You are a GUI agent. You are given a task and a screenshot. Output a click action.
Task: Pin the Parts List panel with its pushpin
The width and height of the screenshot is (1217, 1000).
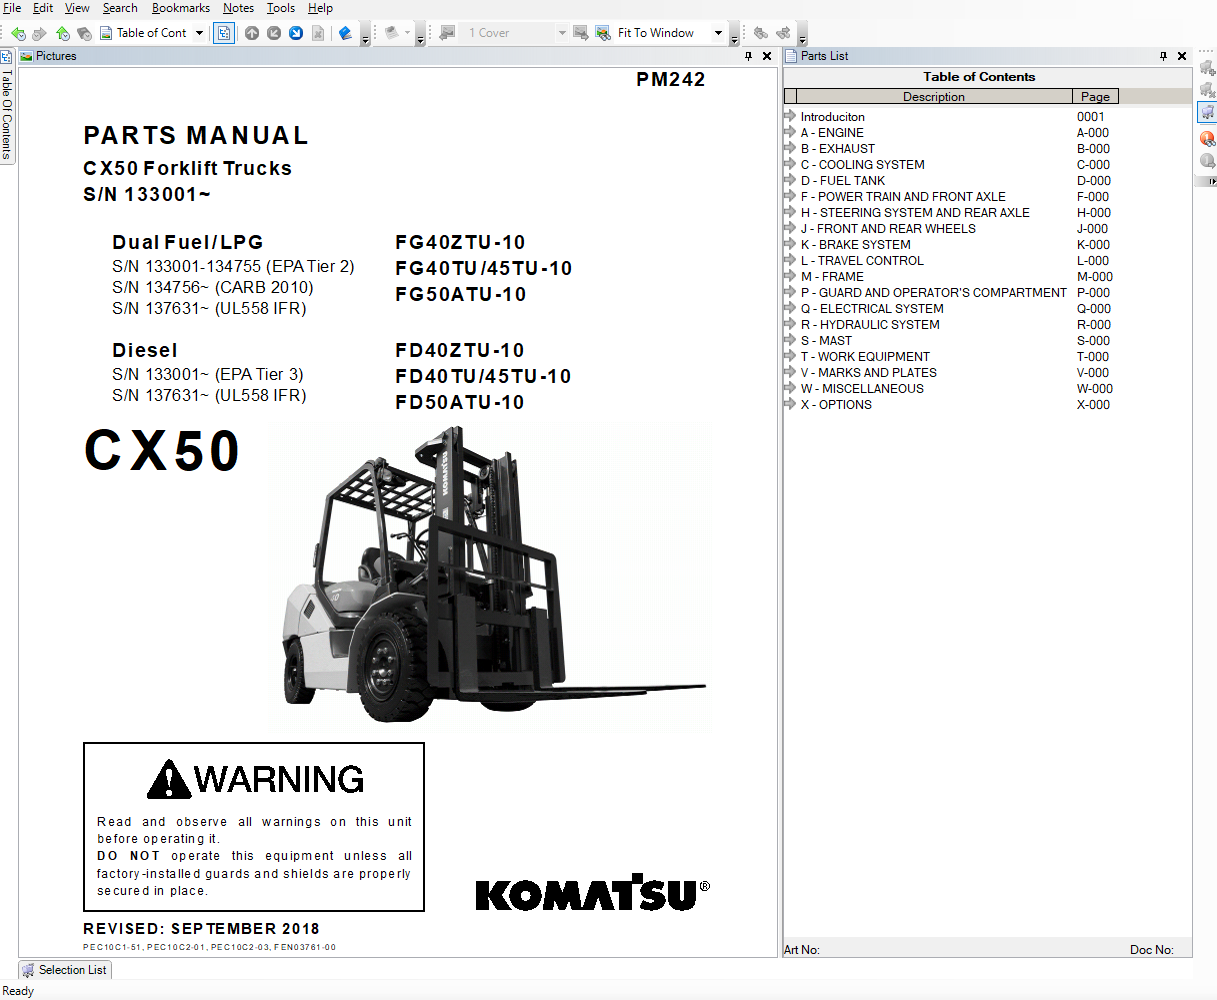[x=1165, y=56]
